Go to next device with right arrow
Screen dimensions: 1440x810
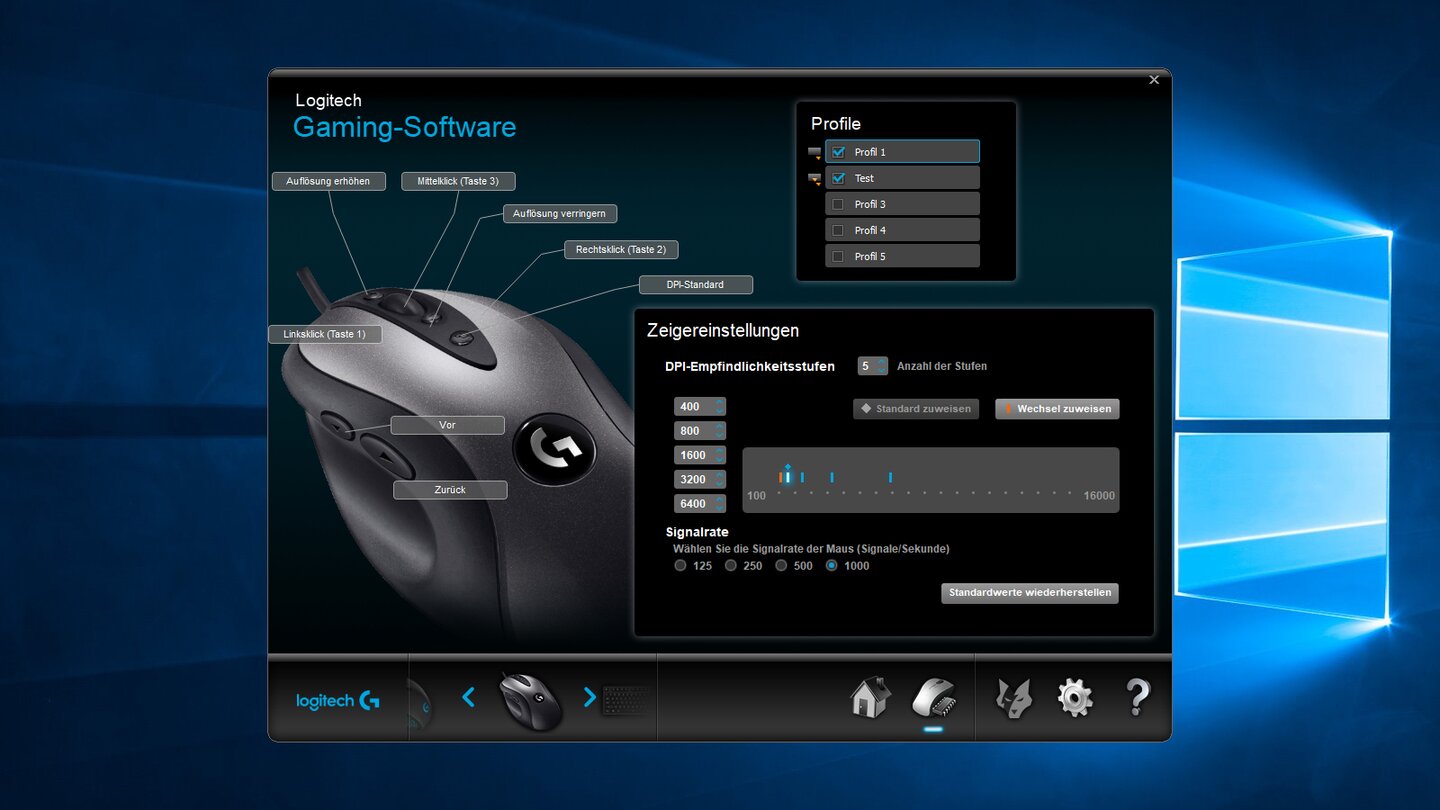[589, 697]
